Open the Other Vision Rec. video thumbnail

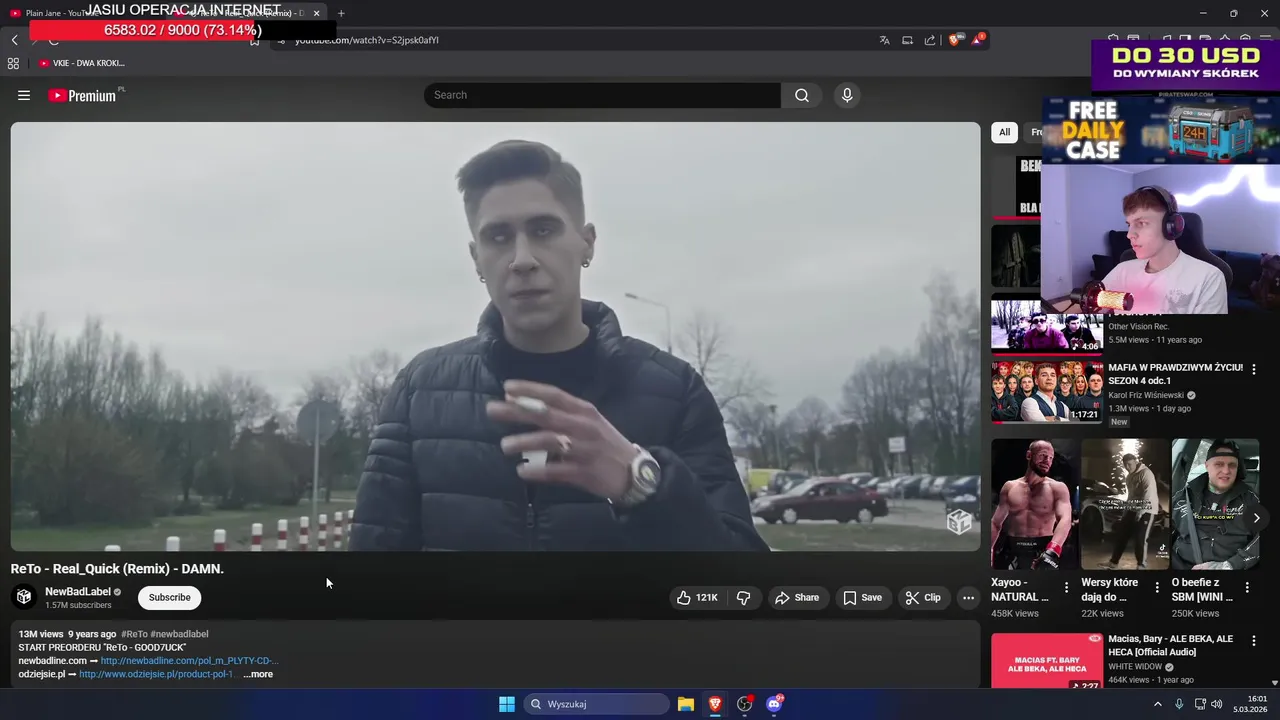pyautogui.click(x=1047, y=325)
